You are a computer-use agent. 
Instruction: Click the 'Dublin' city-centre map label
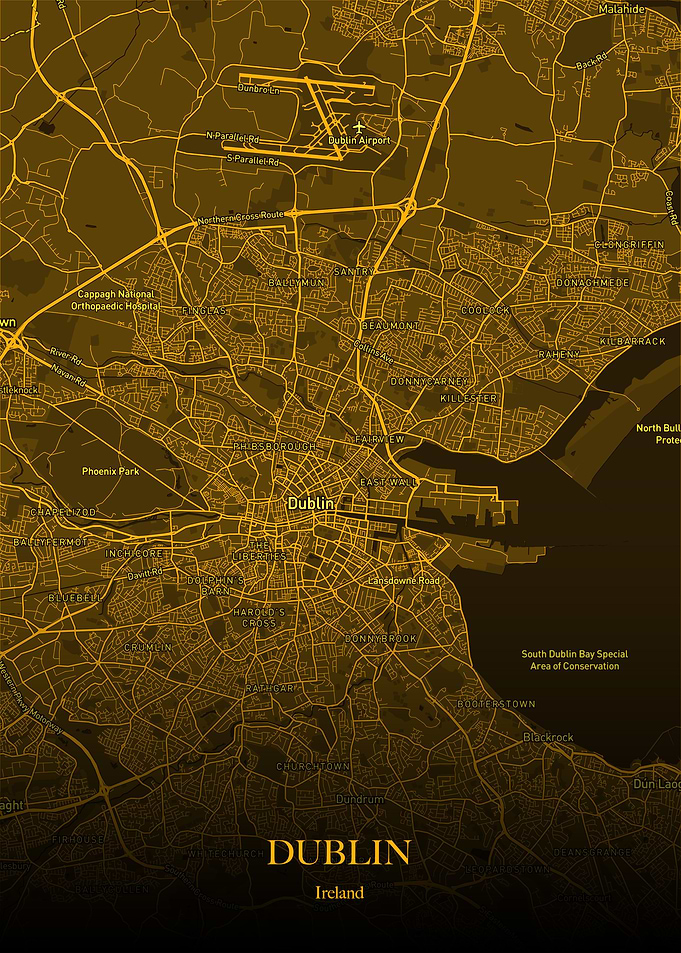tap(311, 503)
